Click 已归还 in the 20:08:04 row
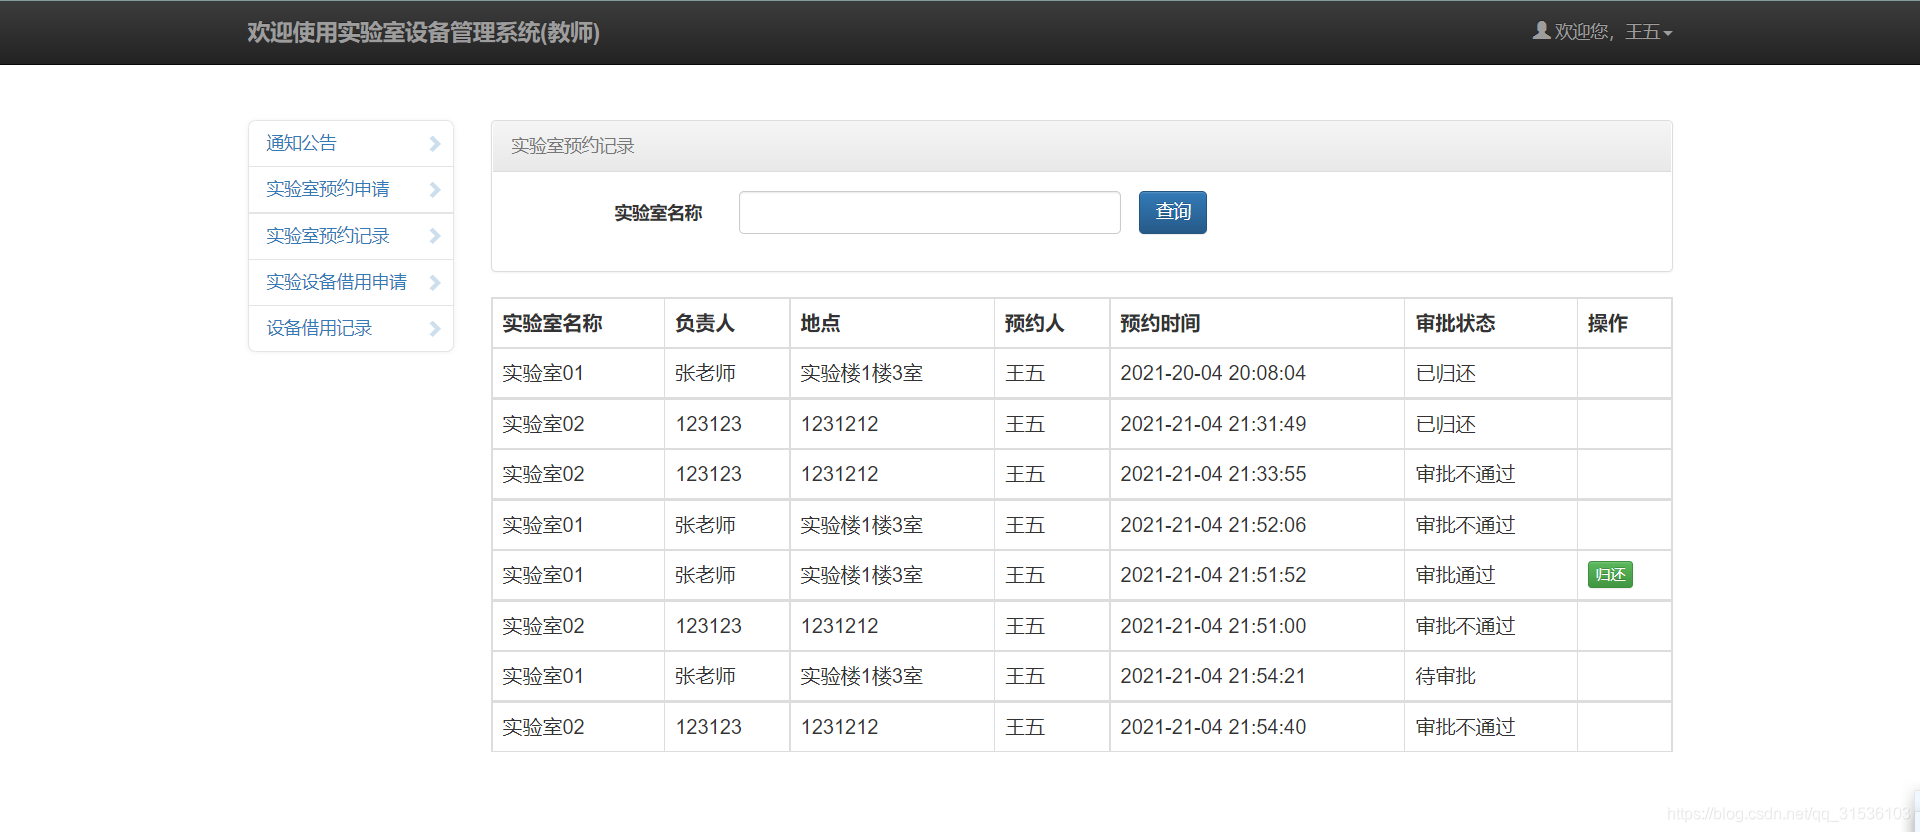The height and width of the screenshot is (832, 1920). 1445,373
